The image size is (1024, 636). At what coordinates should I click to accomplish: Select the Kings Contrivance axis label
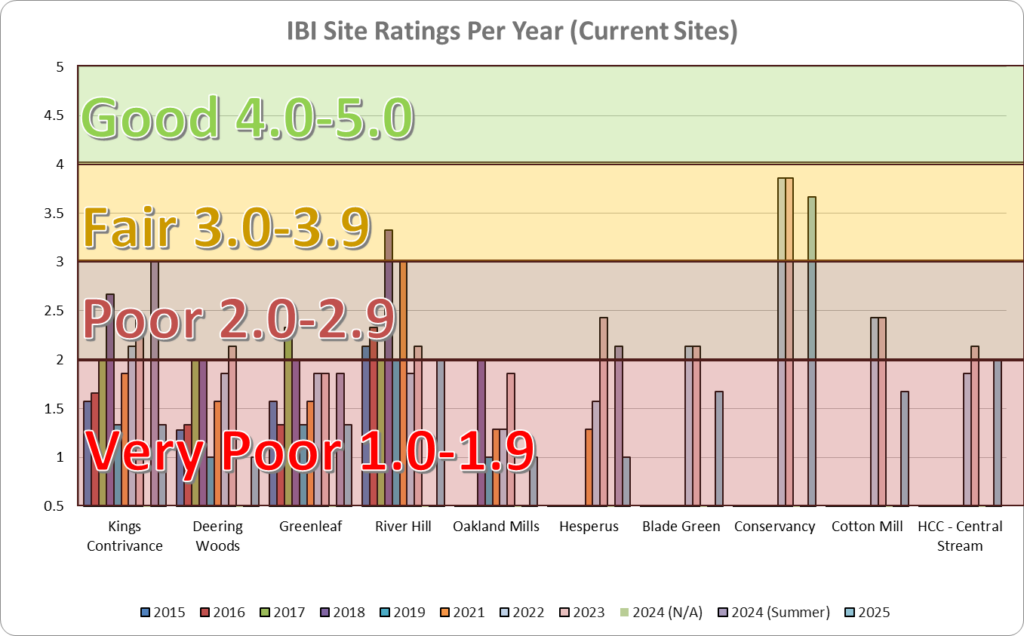(124, 535)
